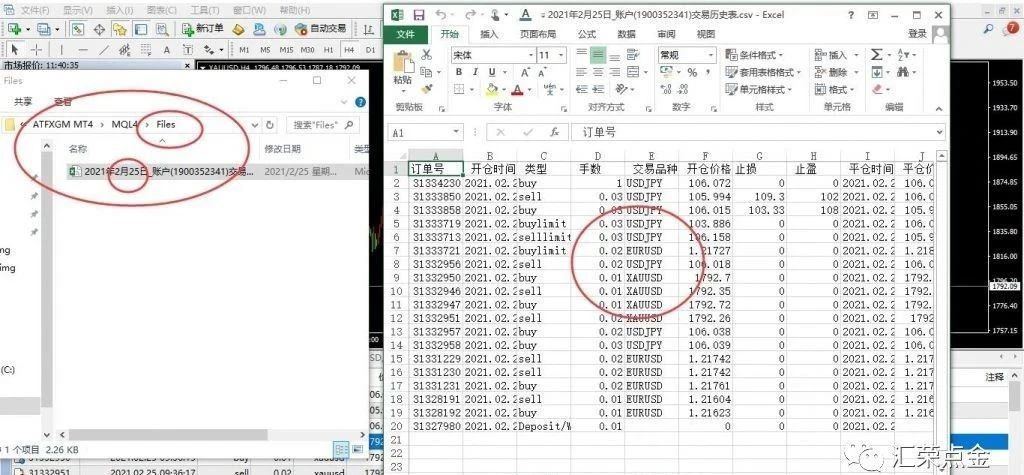Viewport: 1024px width, 475px height.
Task: Open Find and Select binoculars
Action: tap(904, 73)
